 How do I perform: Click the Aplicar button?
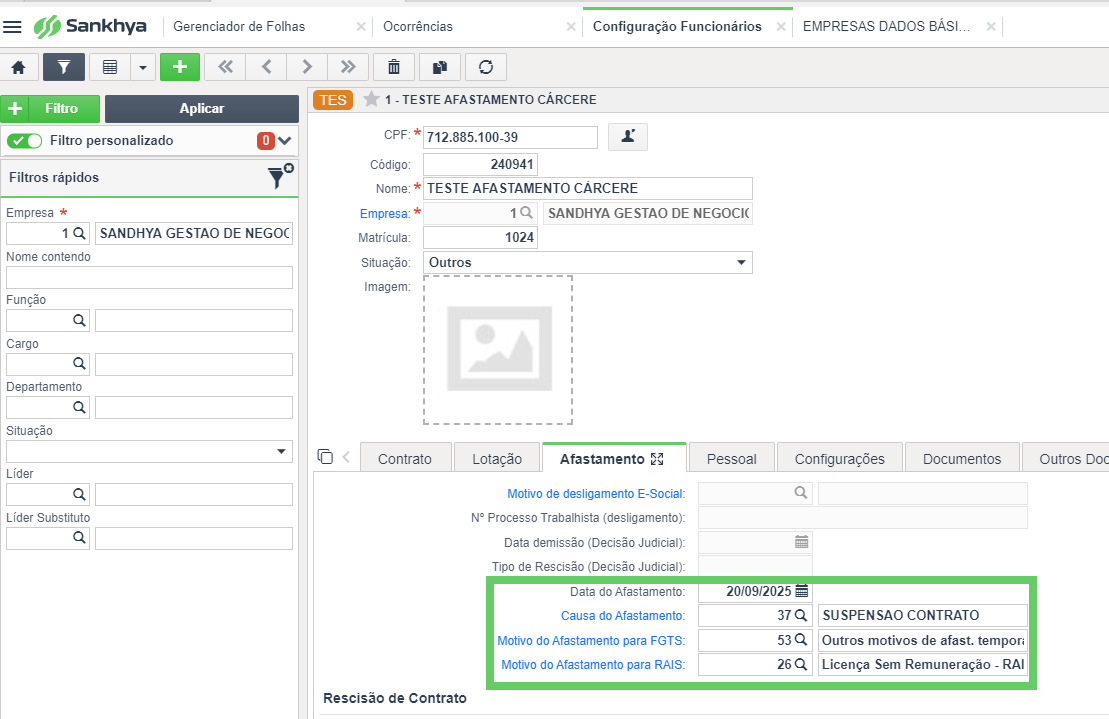[x=202, y=109]
